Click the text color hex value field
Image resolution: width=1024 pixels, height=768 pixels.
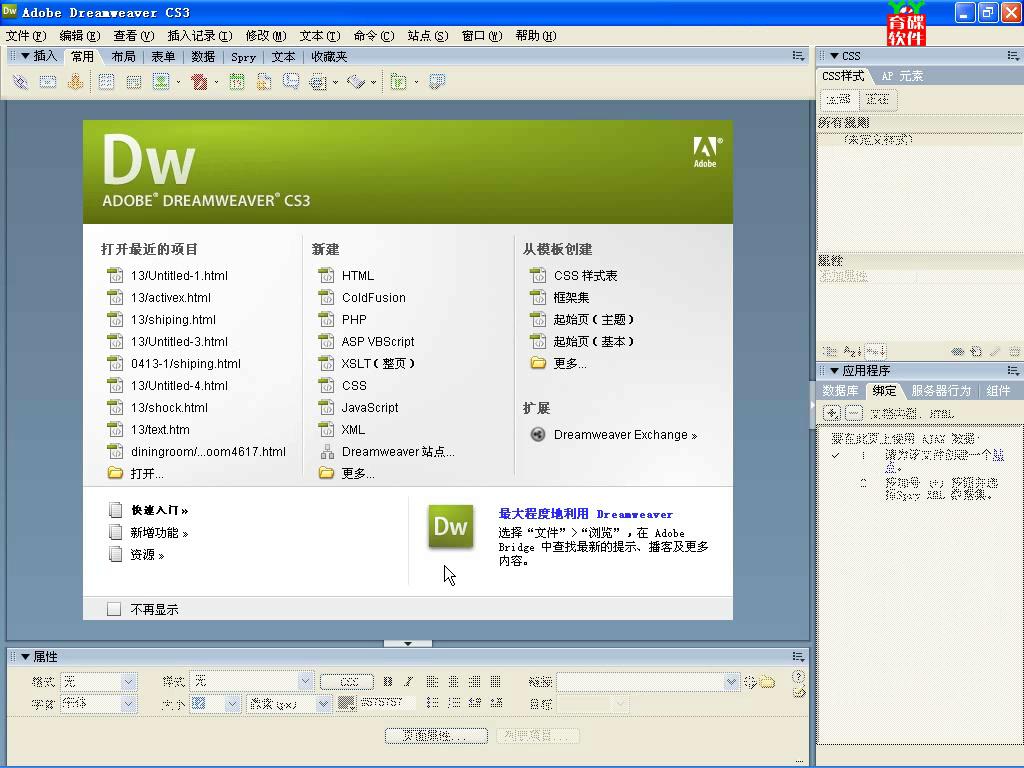[x=387, y=703]
